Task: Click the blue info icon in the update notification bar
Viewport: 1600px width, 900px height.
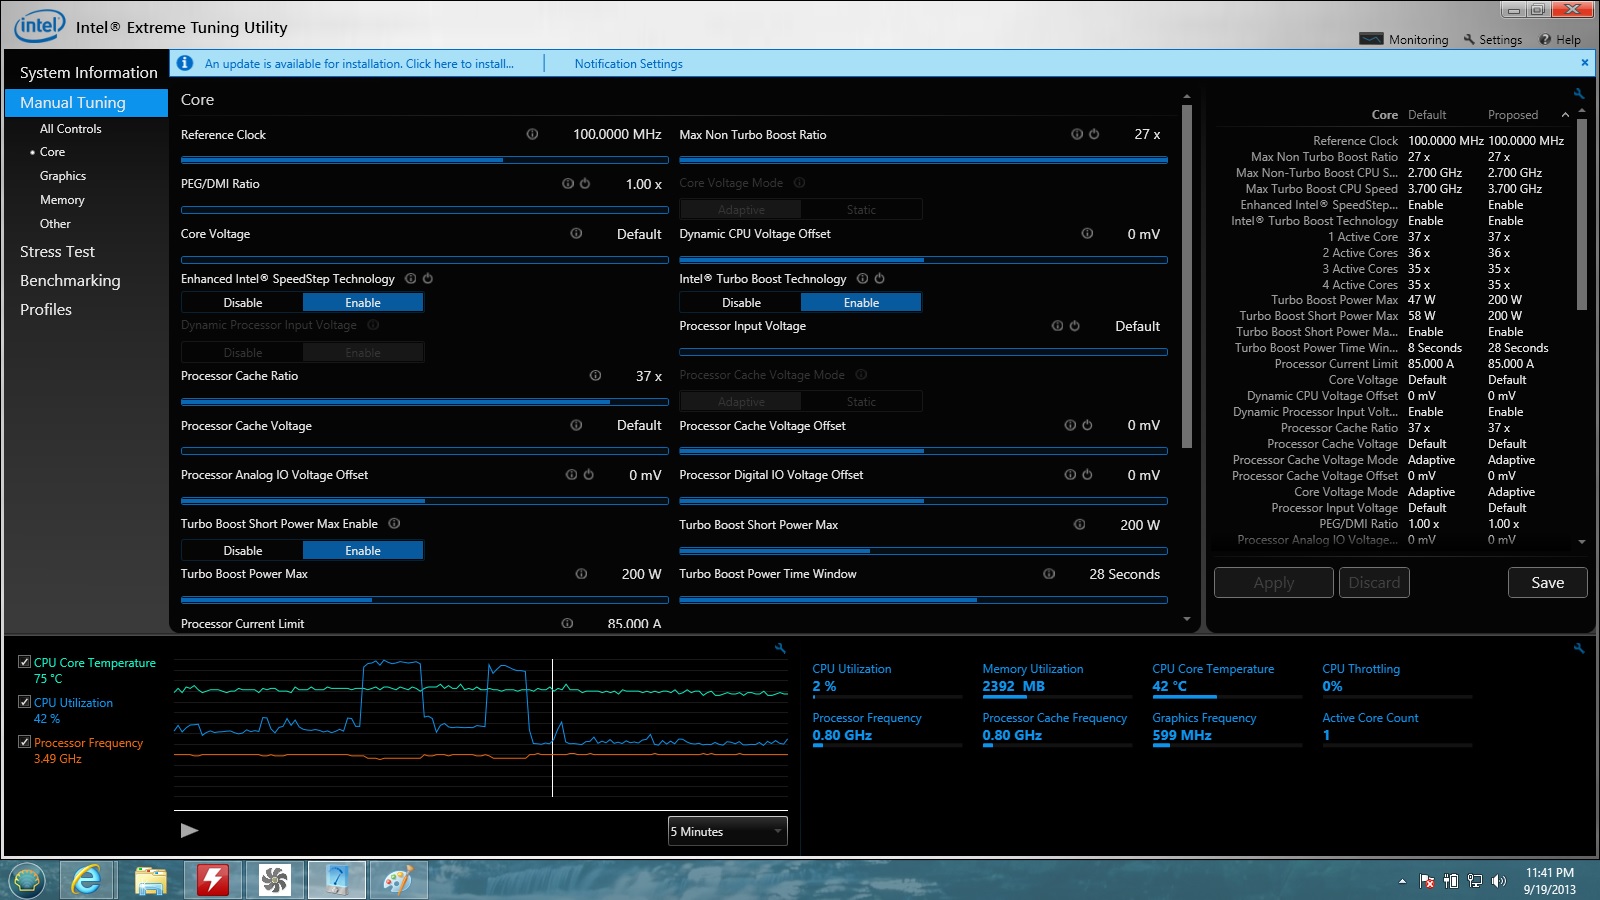Action: 185,63
